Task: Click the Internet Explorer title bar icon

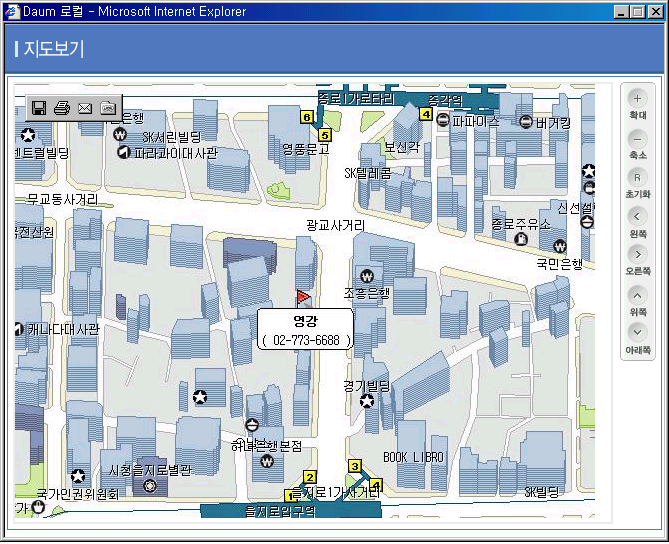Action: pyautogui.click(x=13, y=12)
